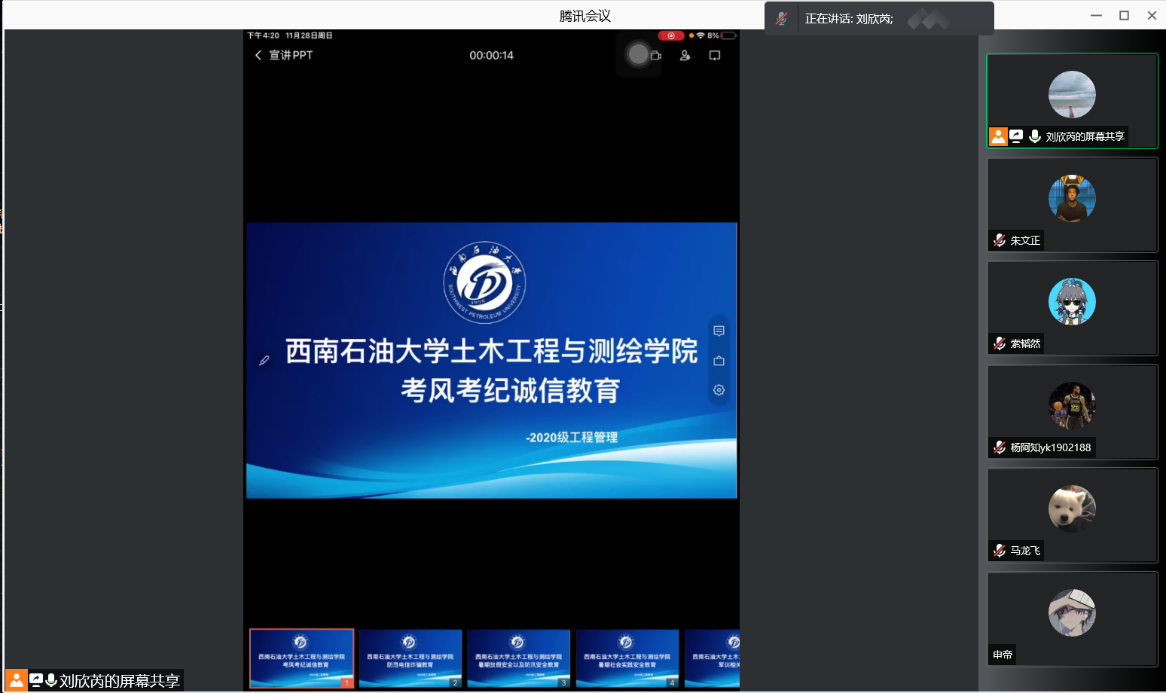Screen dimensions: 1166x693
Task: Select slide thumbnail number 3
Action: click(x=518, y=658)
